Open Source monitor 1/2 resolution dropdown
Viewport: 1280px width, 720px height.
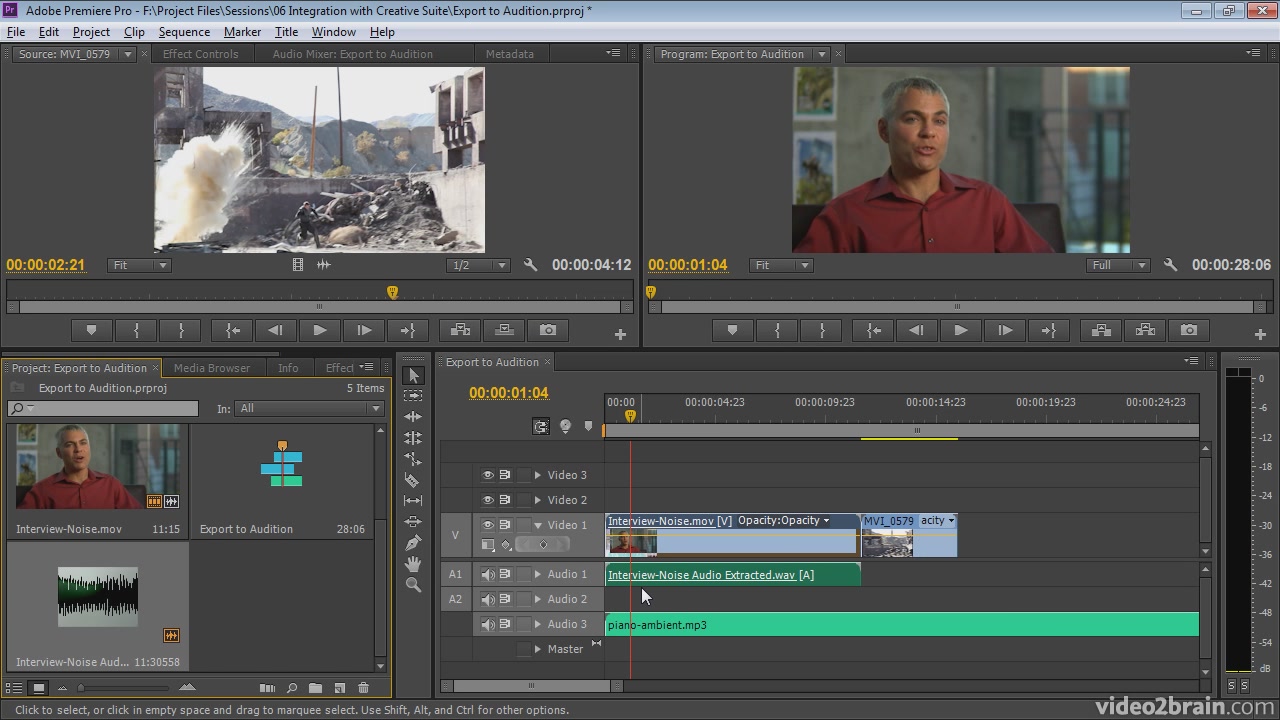(478, 265)
